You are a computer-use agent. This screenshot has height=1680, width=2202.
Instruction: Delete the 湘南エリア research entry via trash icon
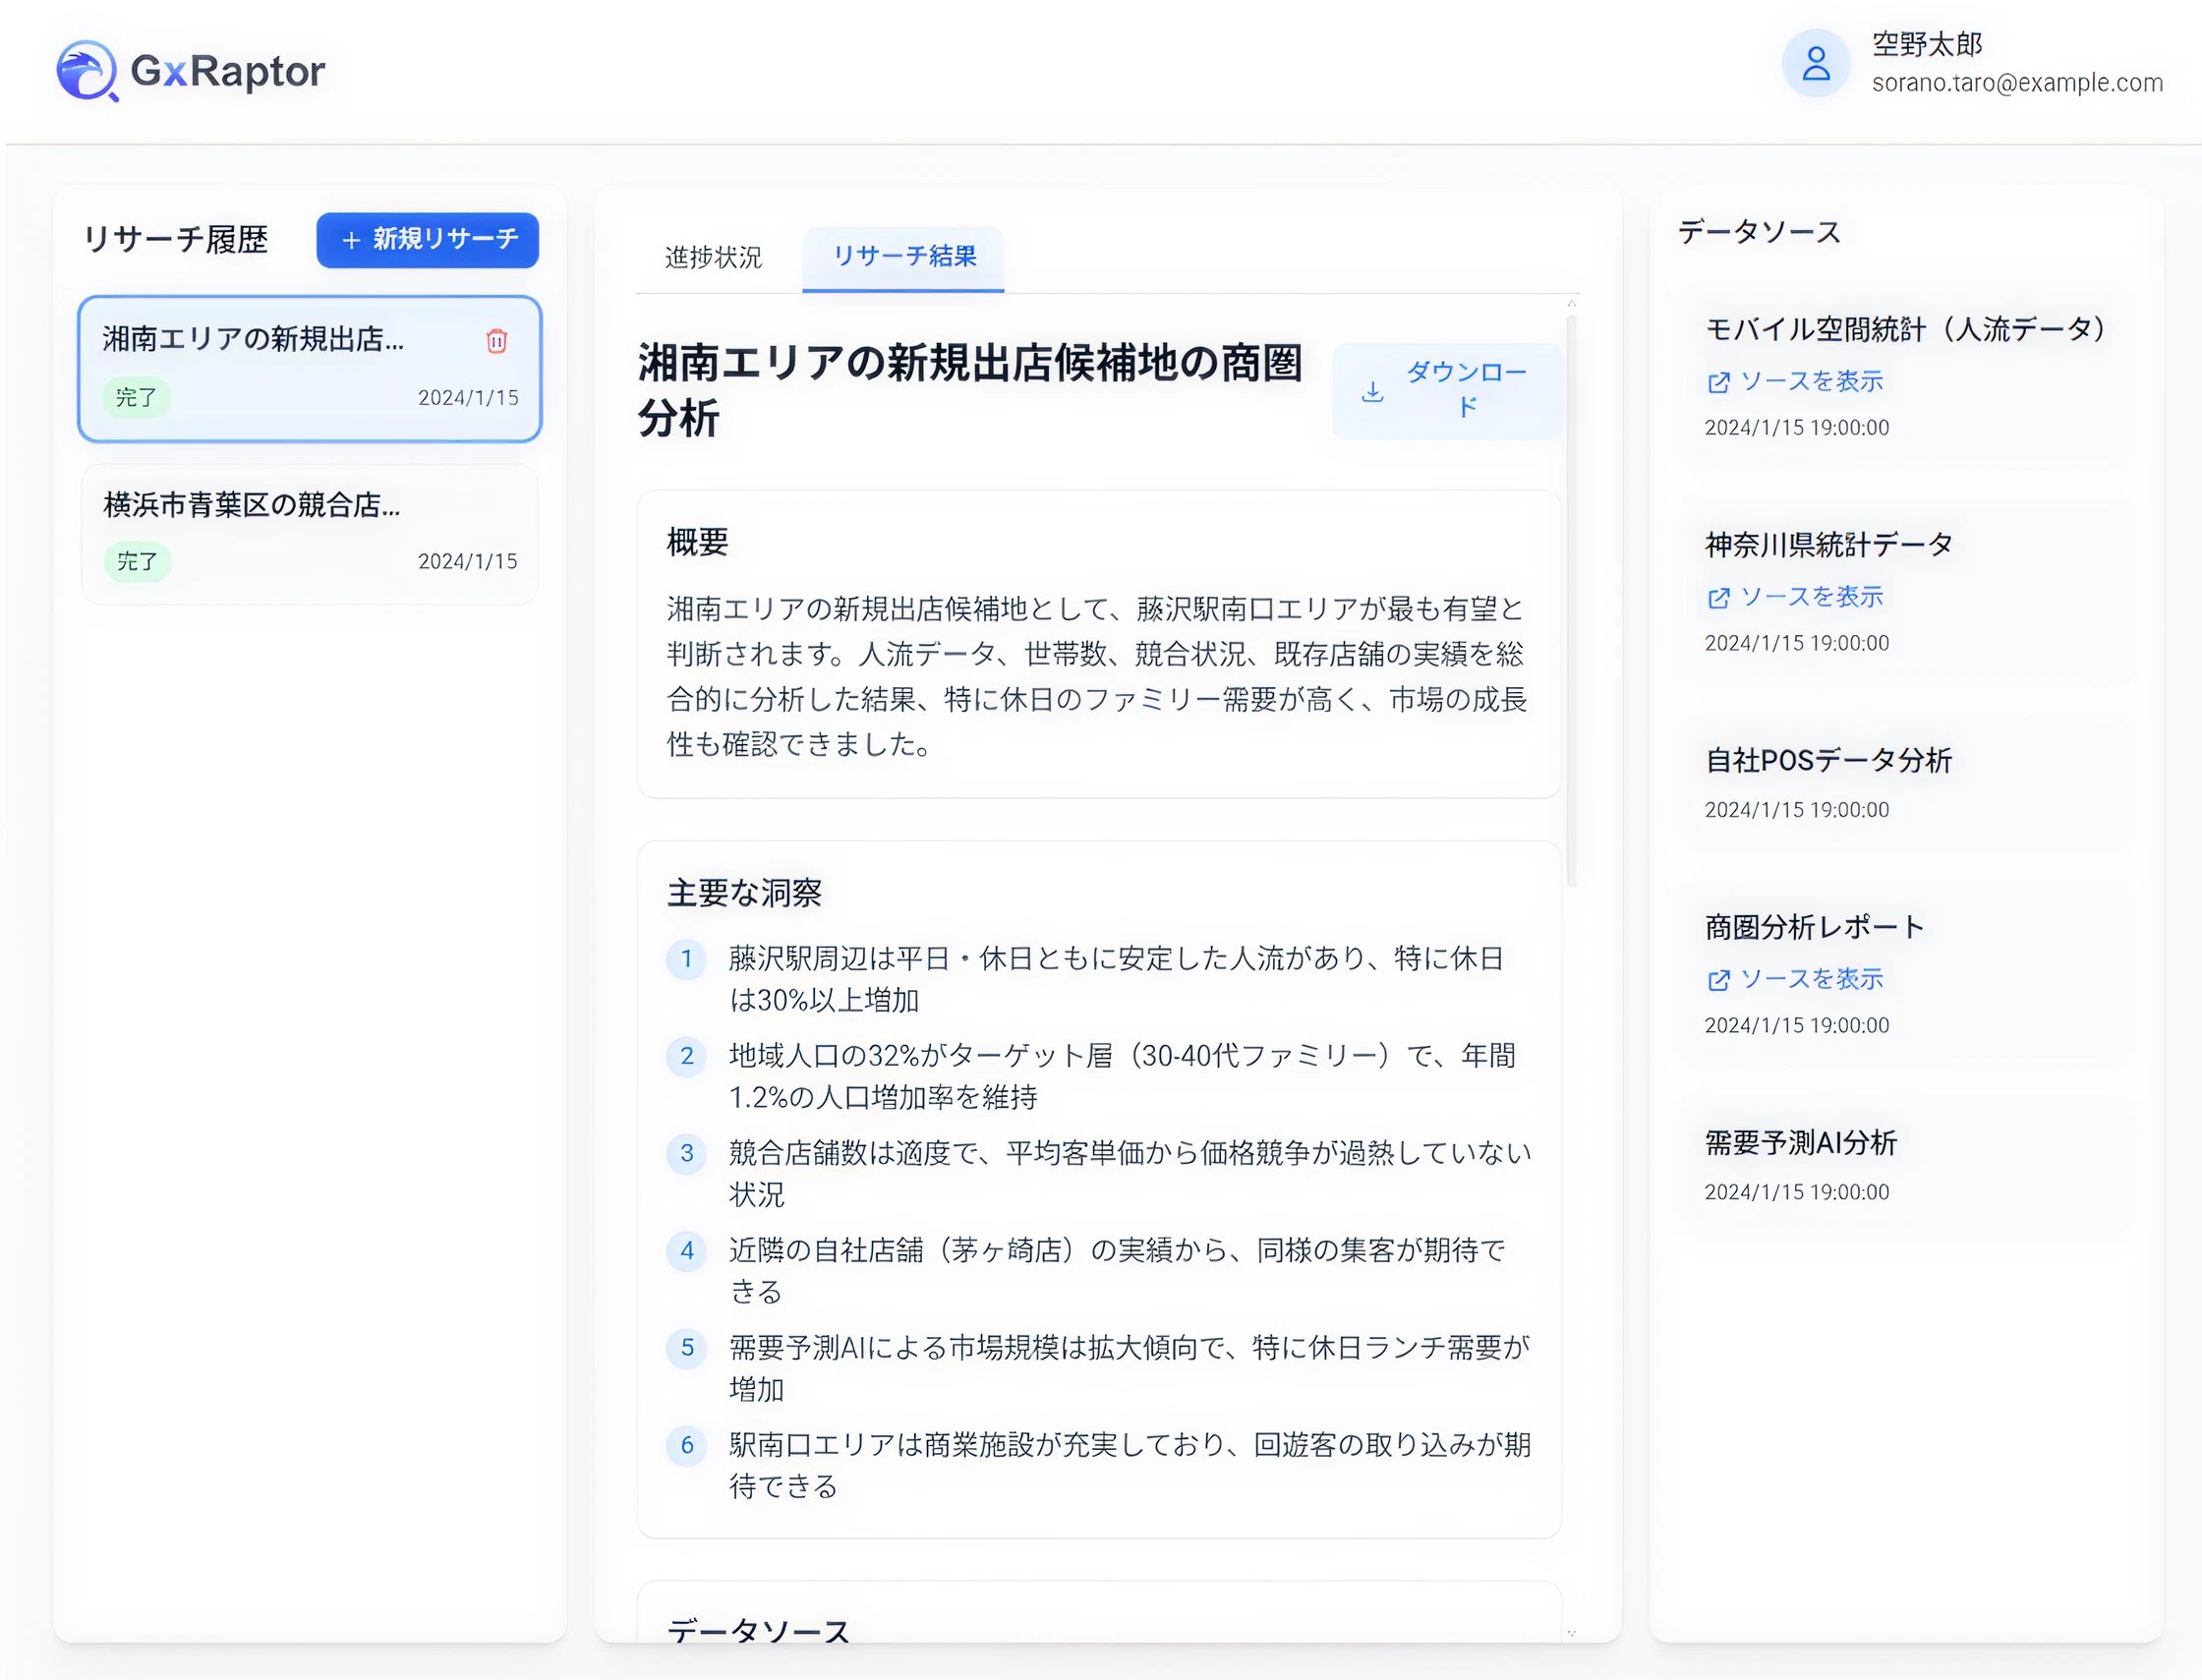(x=496, y=341)
